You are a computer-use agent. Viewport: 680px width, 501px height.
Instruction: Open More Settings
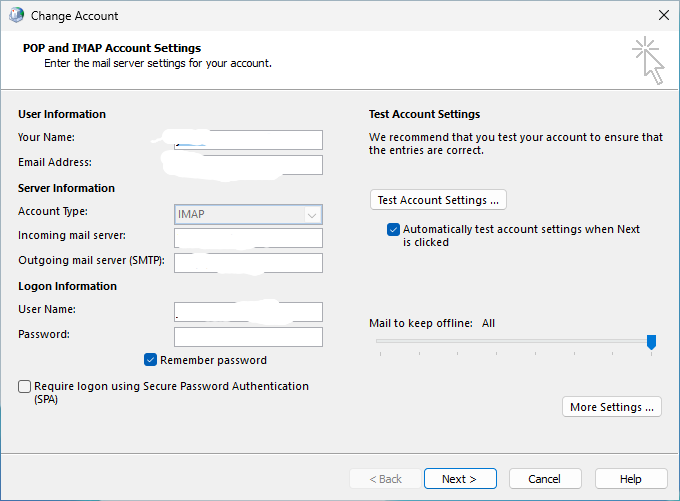611,407
